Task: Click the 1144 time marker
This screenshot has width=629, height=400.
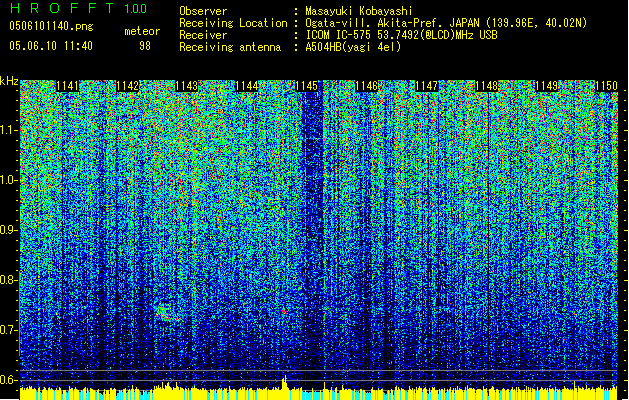Action: click(247, 86)
